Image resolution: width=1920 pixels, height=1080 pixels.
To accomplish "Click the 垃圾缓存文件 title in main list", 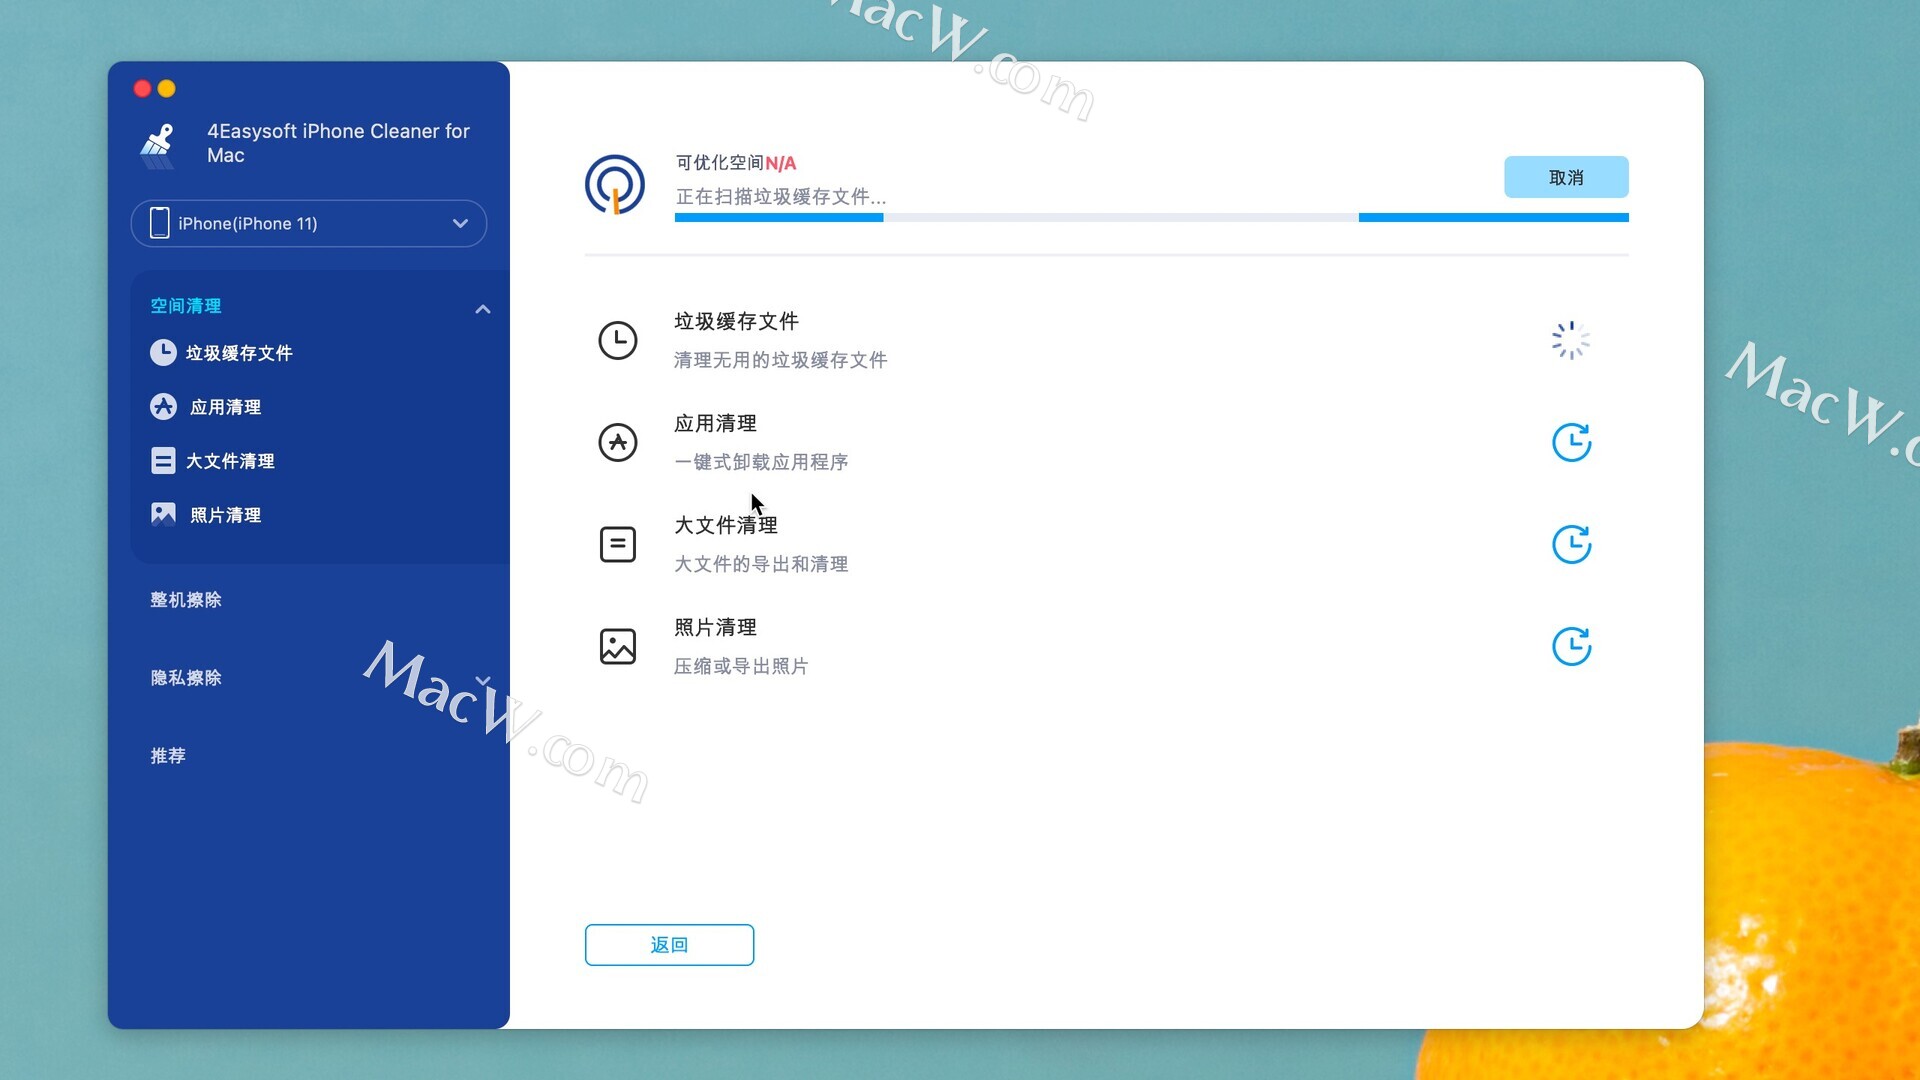I will coord(736,322).
